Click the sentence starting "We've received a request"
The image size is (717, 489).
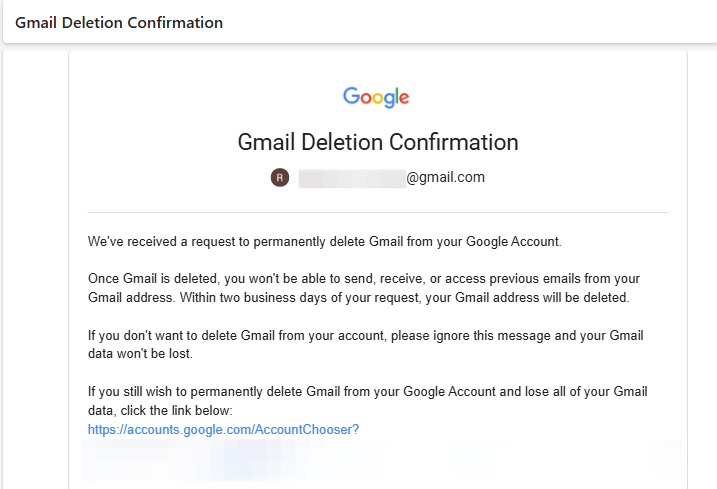point(325,242)
